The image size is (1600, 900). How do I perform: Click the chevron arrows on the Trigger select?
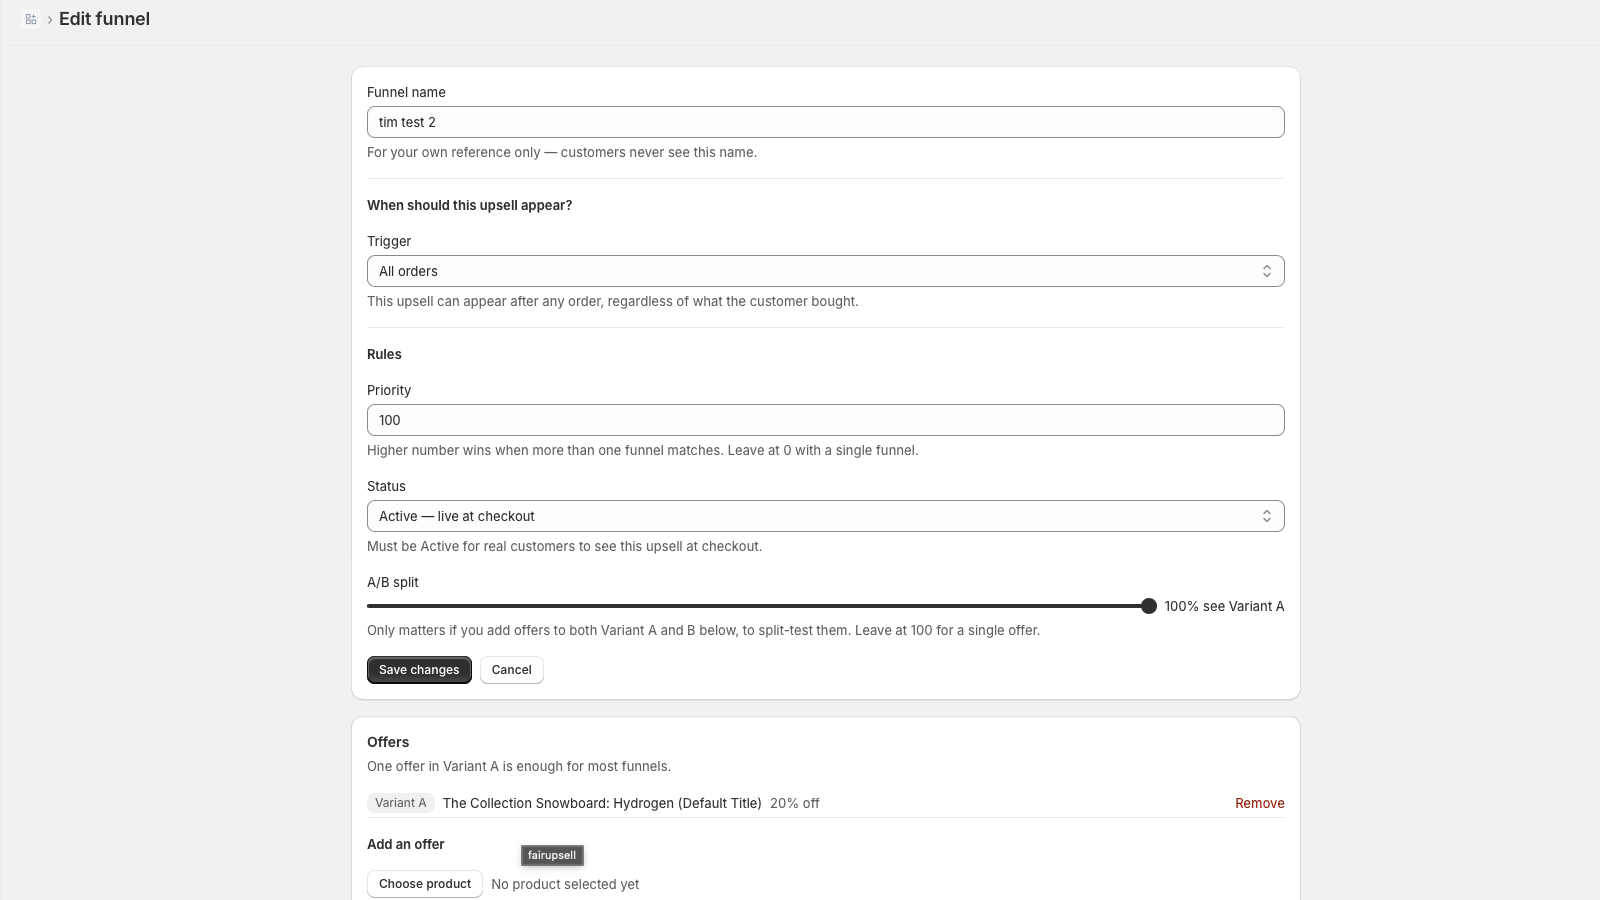(1266, 271)
